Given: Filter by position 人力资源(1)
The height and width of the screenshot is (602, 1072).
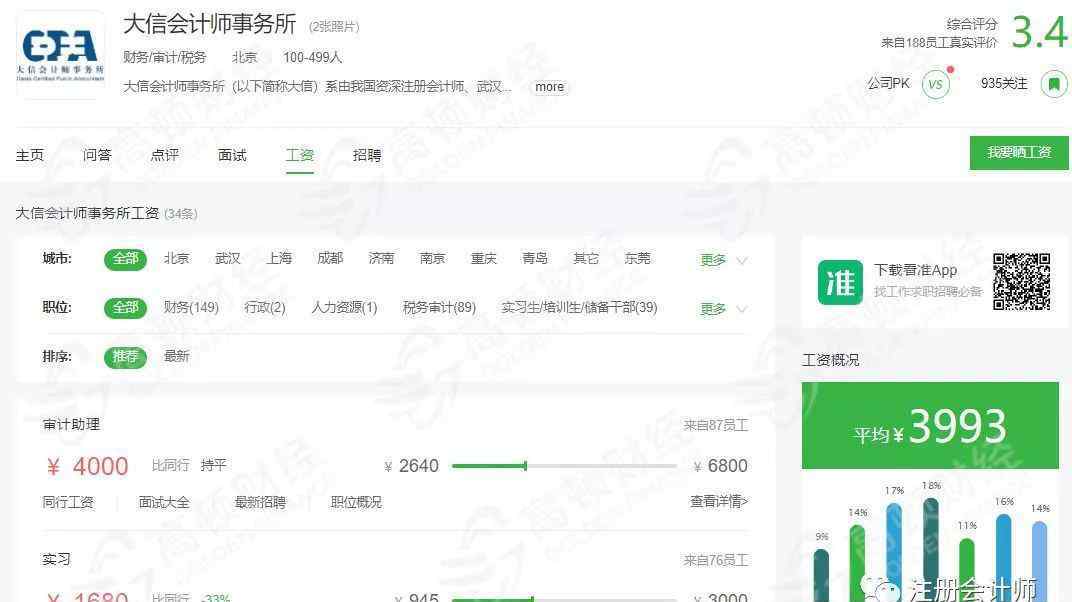Looking at the screenshot, I should (345, 307).
